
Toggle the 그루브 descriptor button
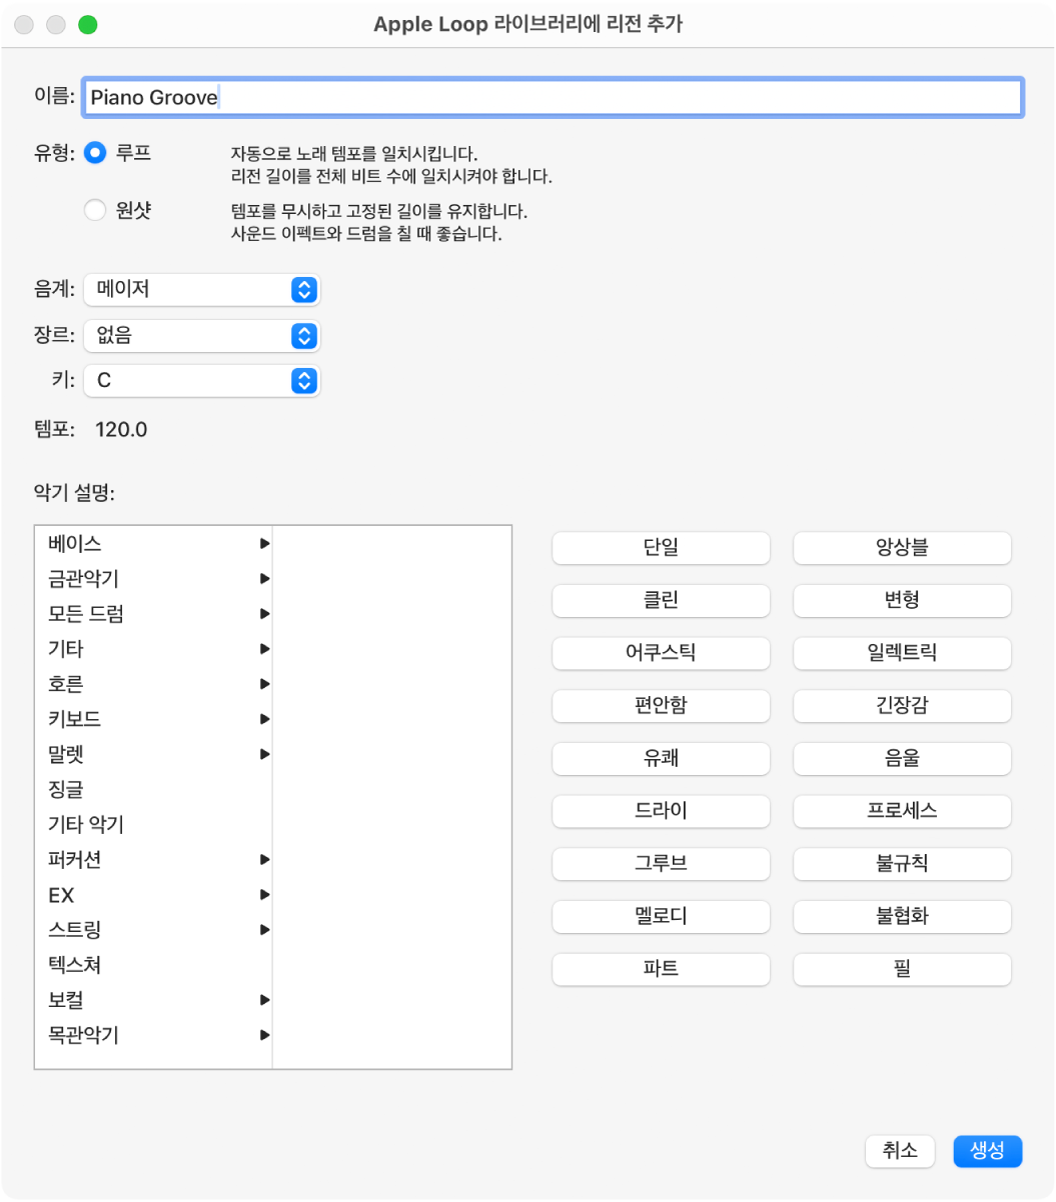click(x=661, y=863)
